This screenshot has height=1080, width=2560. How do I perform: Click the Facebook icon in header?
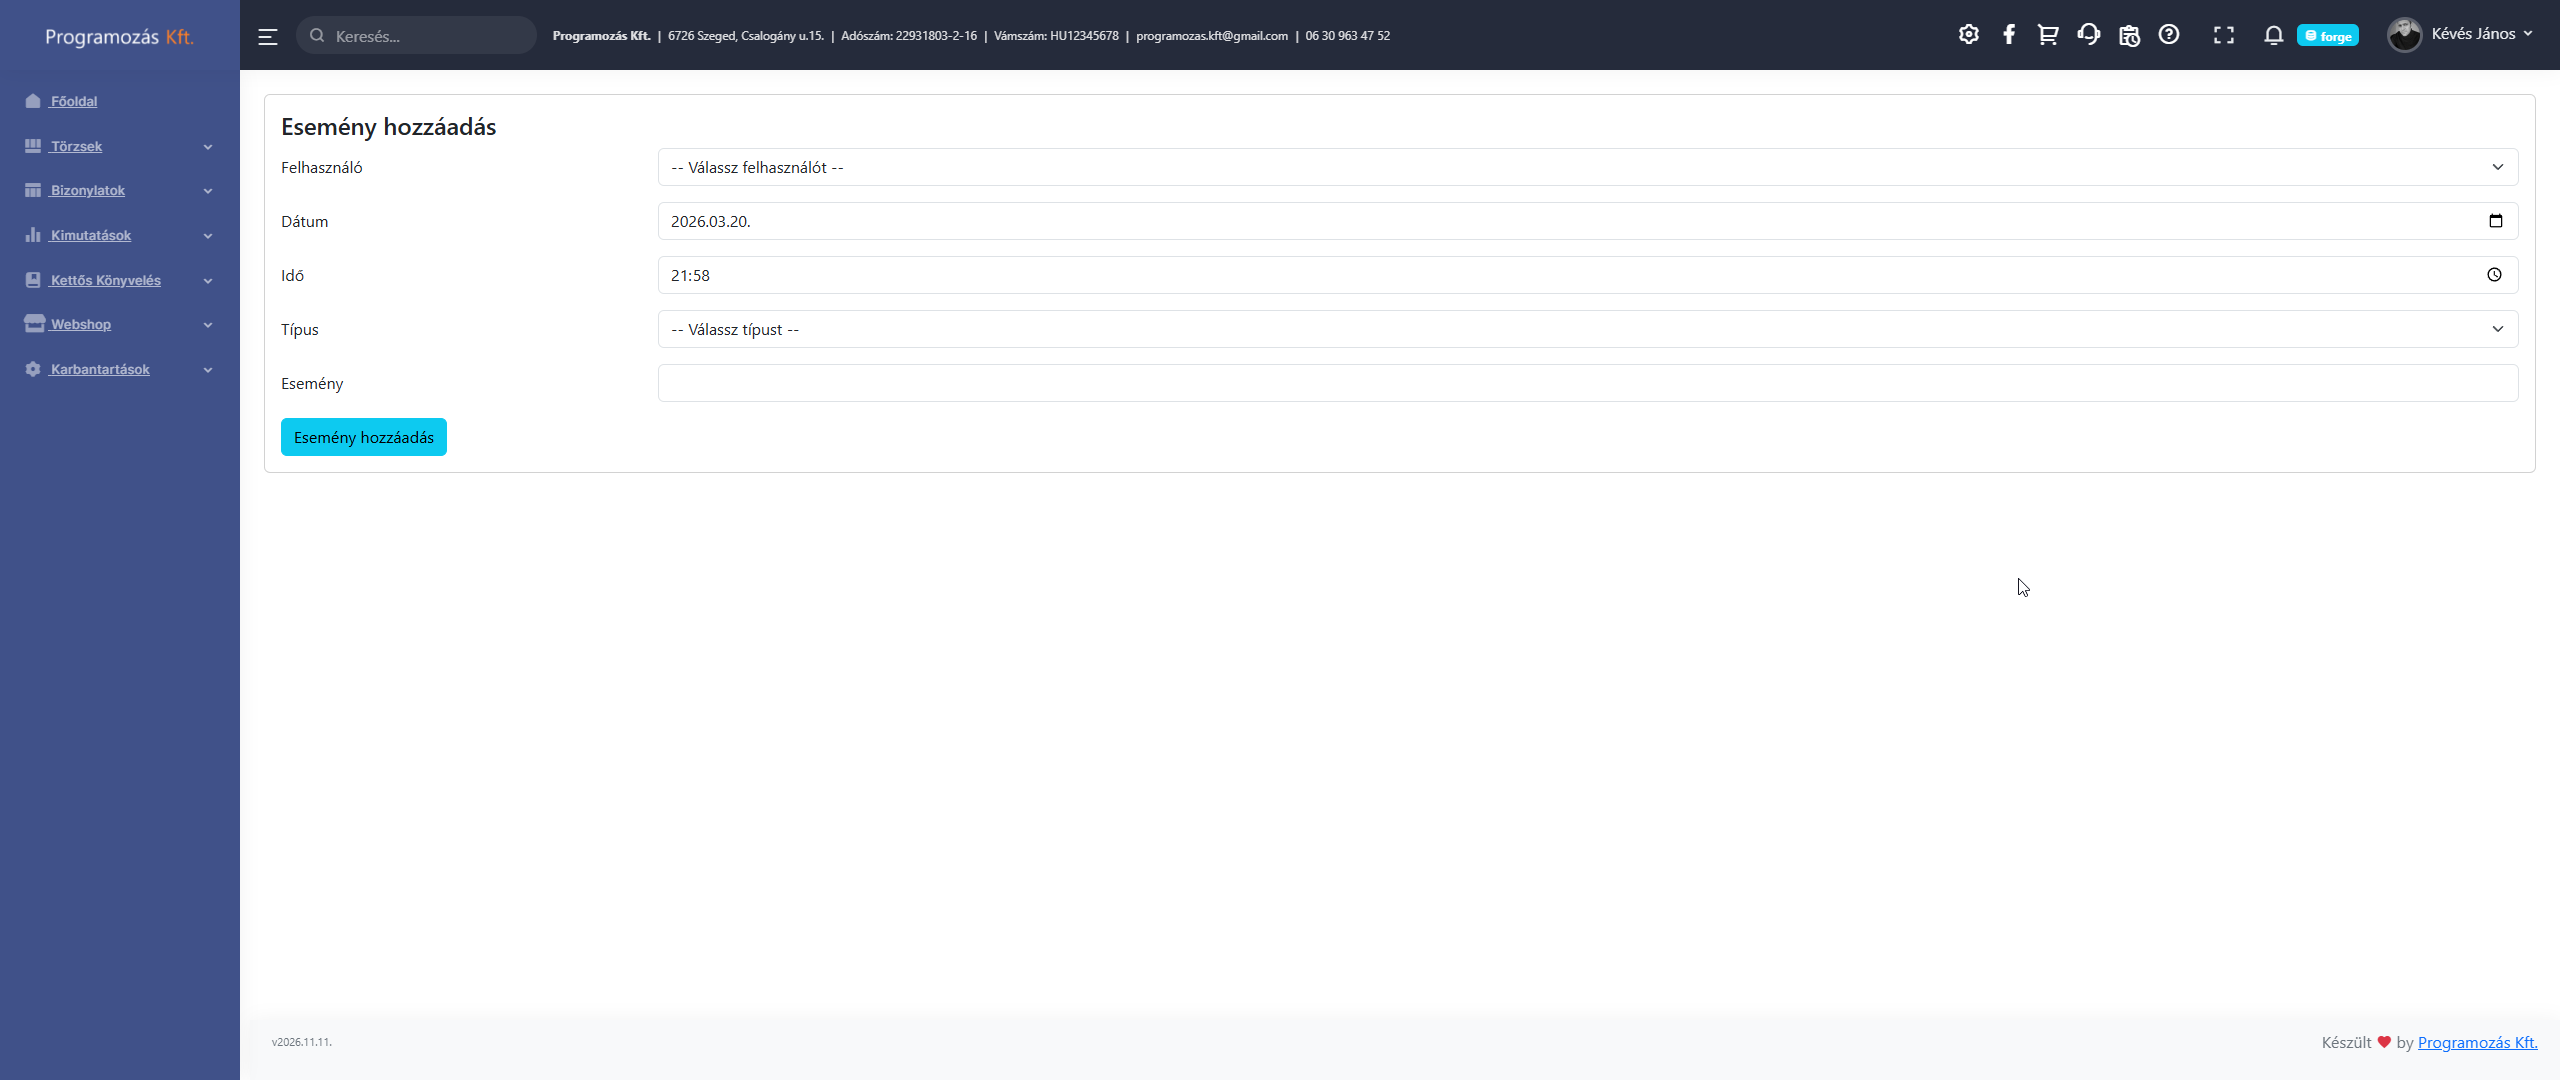2008,35
